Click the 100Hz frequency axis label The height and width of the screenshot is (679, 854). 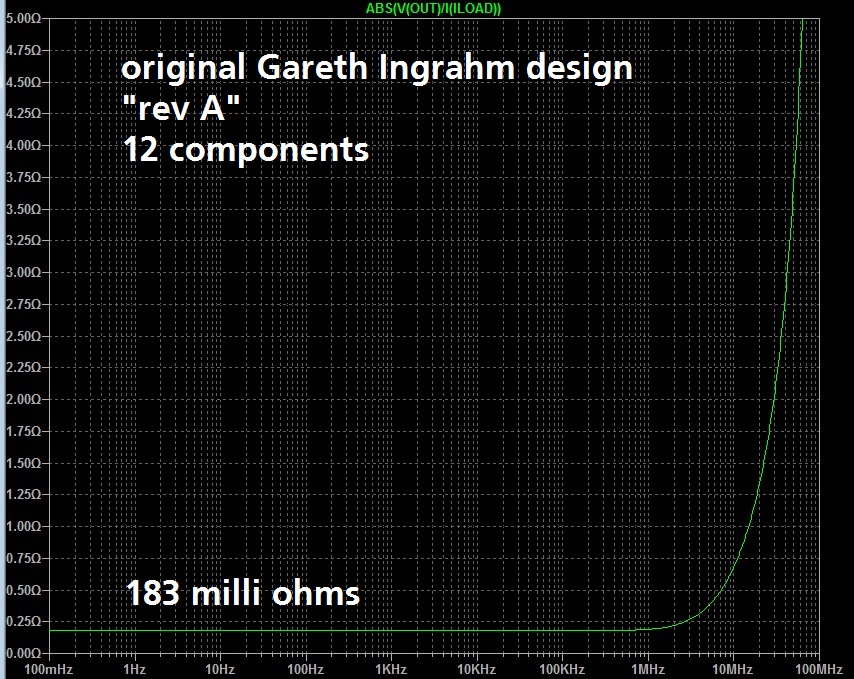[306, 669]
